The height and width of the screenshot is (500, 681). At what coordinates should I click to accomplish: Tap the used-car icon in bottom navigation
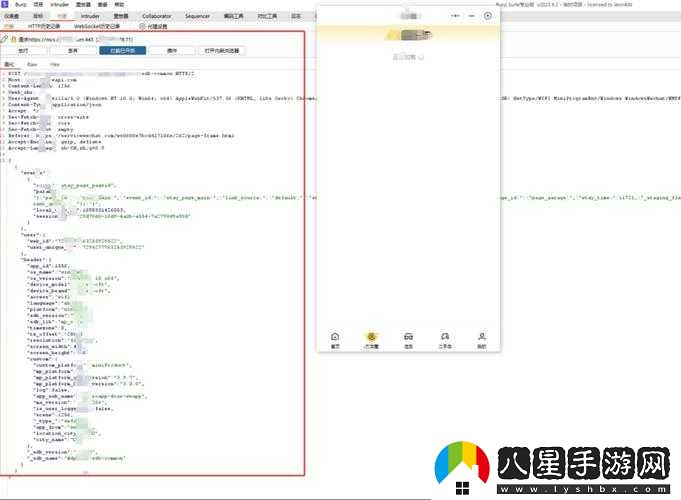point(445,337)
